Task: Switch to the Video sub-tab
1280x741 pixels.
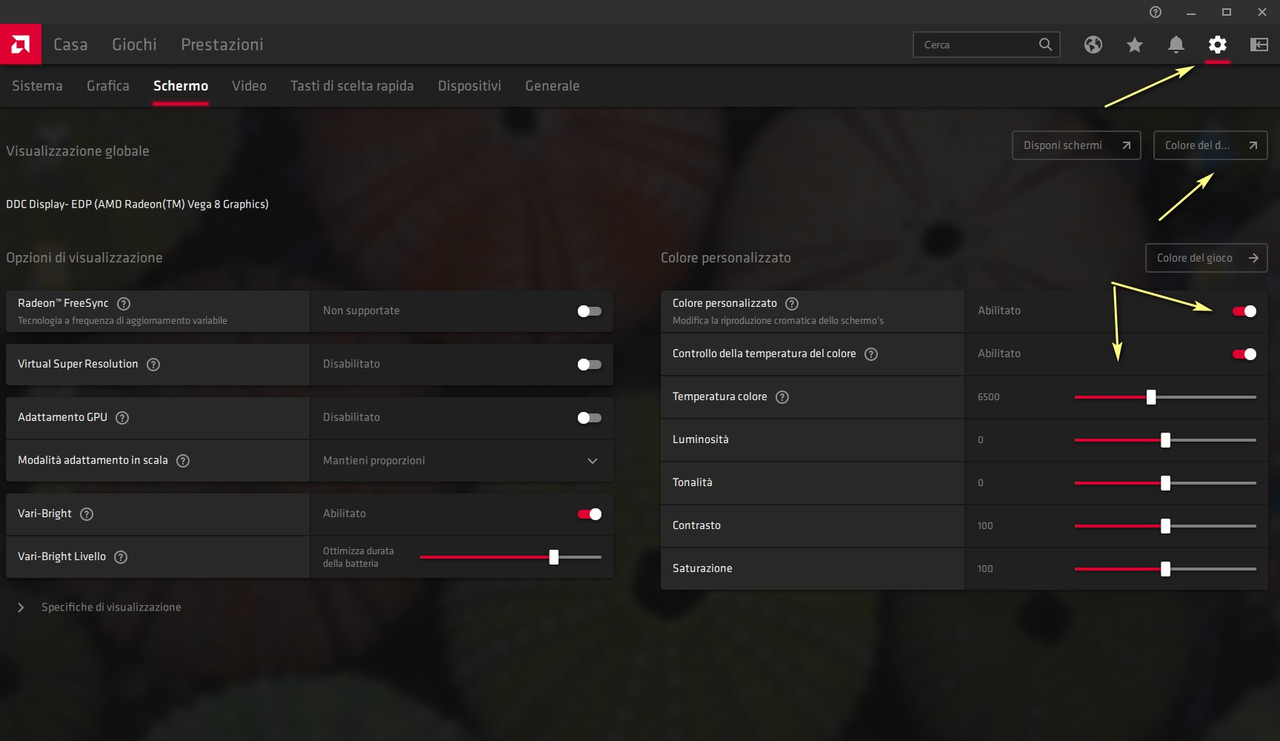Action: click(249, 86)
